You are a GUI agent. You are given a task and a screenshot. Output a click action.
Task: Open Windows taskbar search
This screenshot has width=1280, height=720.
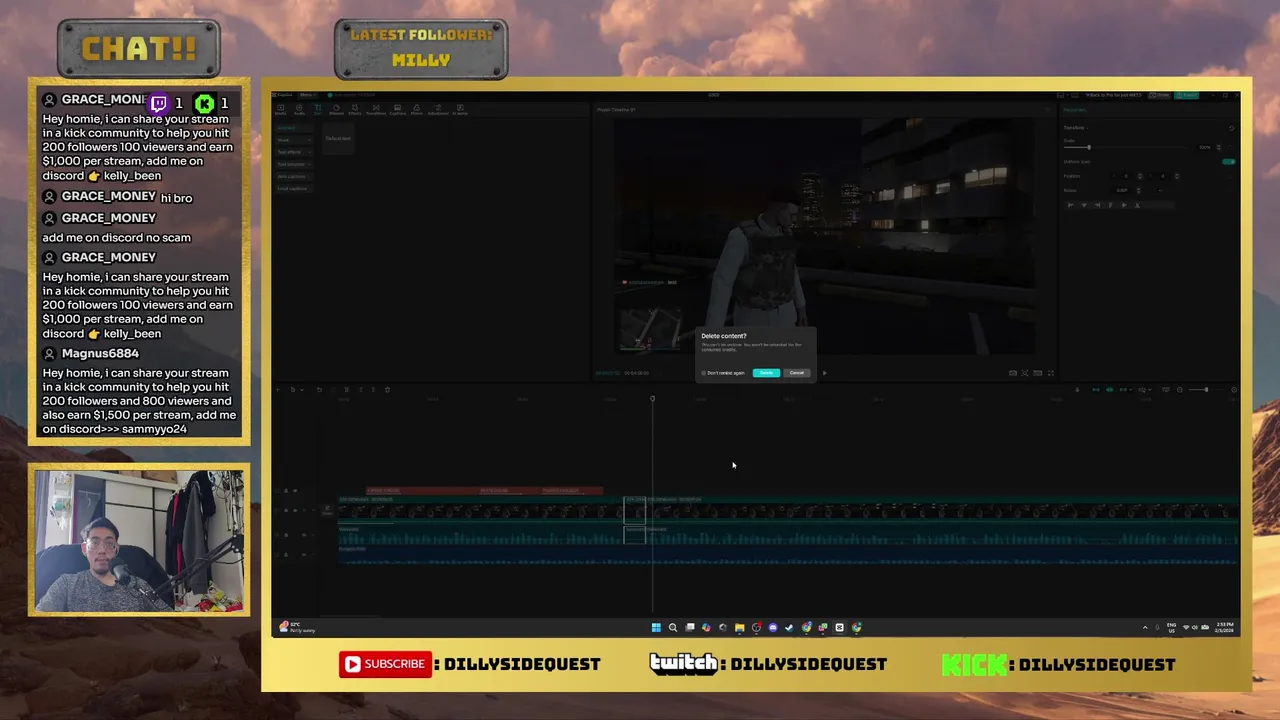click(673, 627)
